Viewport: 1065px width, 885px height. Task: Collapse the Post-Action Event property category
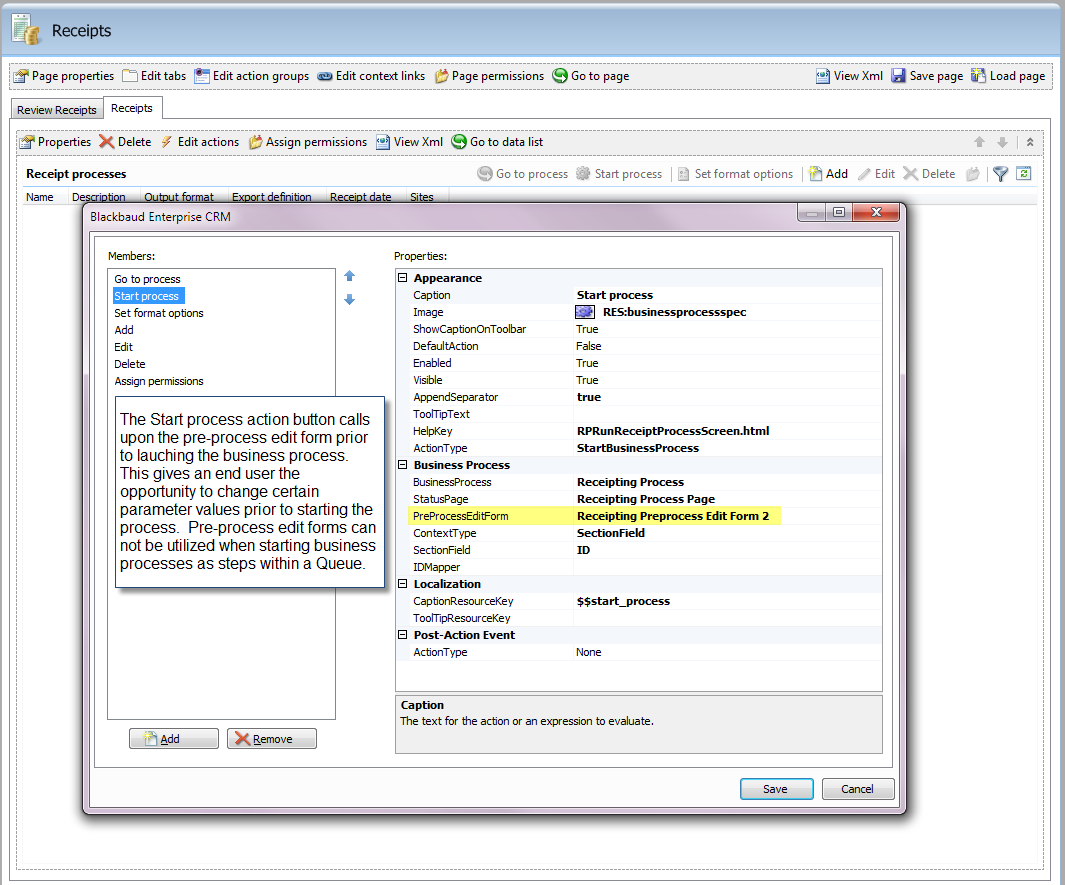403,634
